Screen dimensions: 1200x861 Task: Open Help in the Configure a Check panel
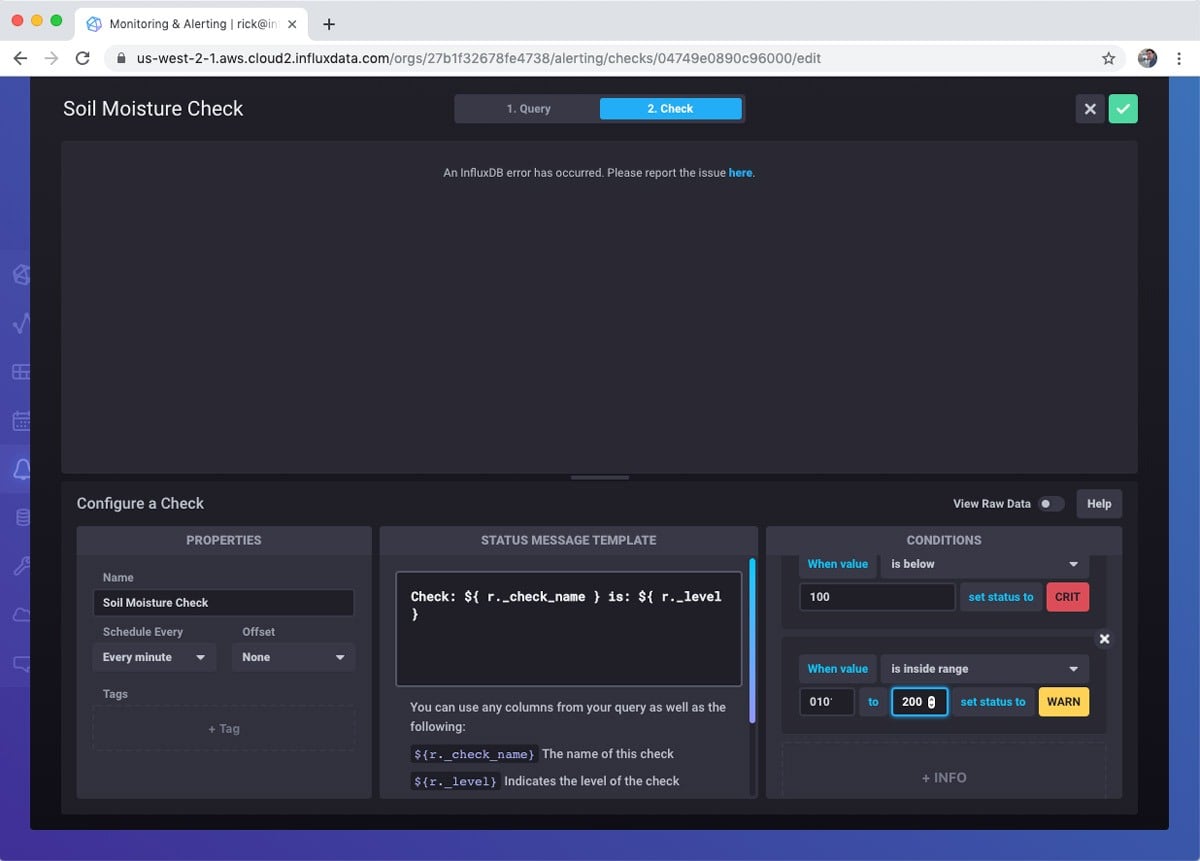pos(1098,504)
